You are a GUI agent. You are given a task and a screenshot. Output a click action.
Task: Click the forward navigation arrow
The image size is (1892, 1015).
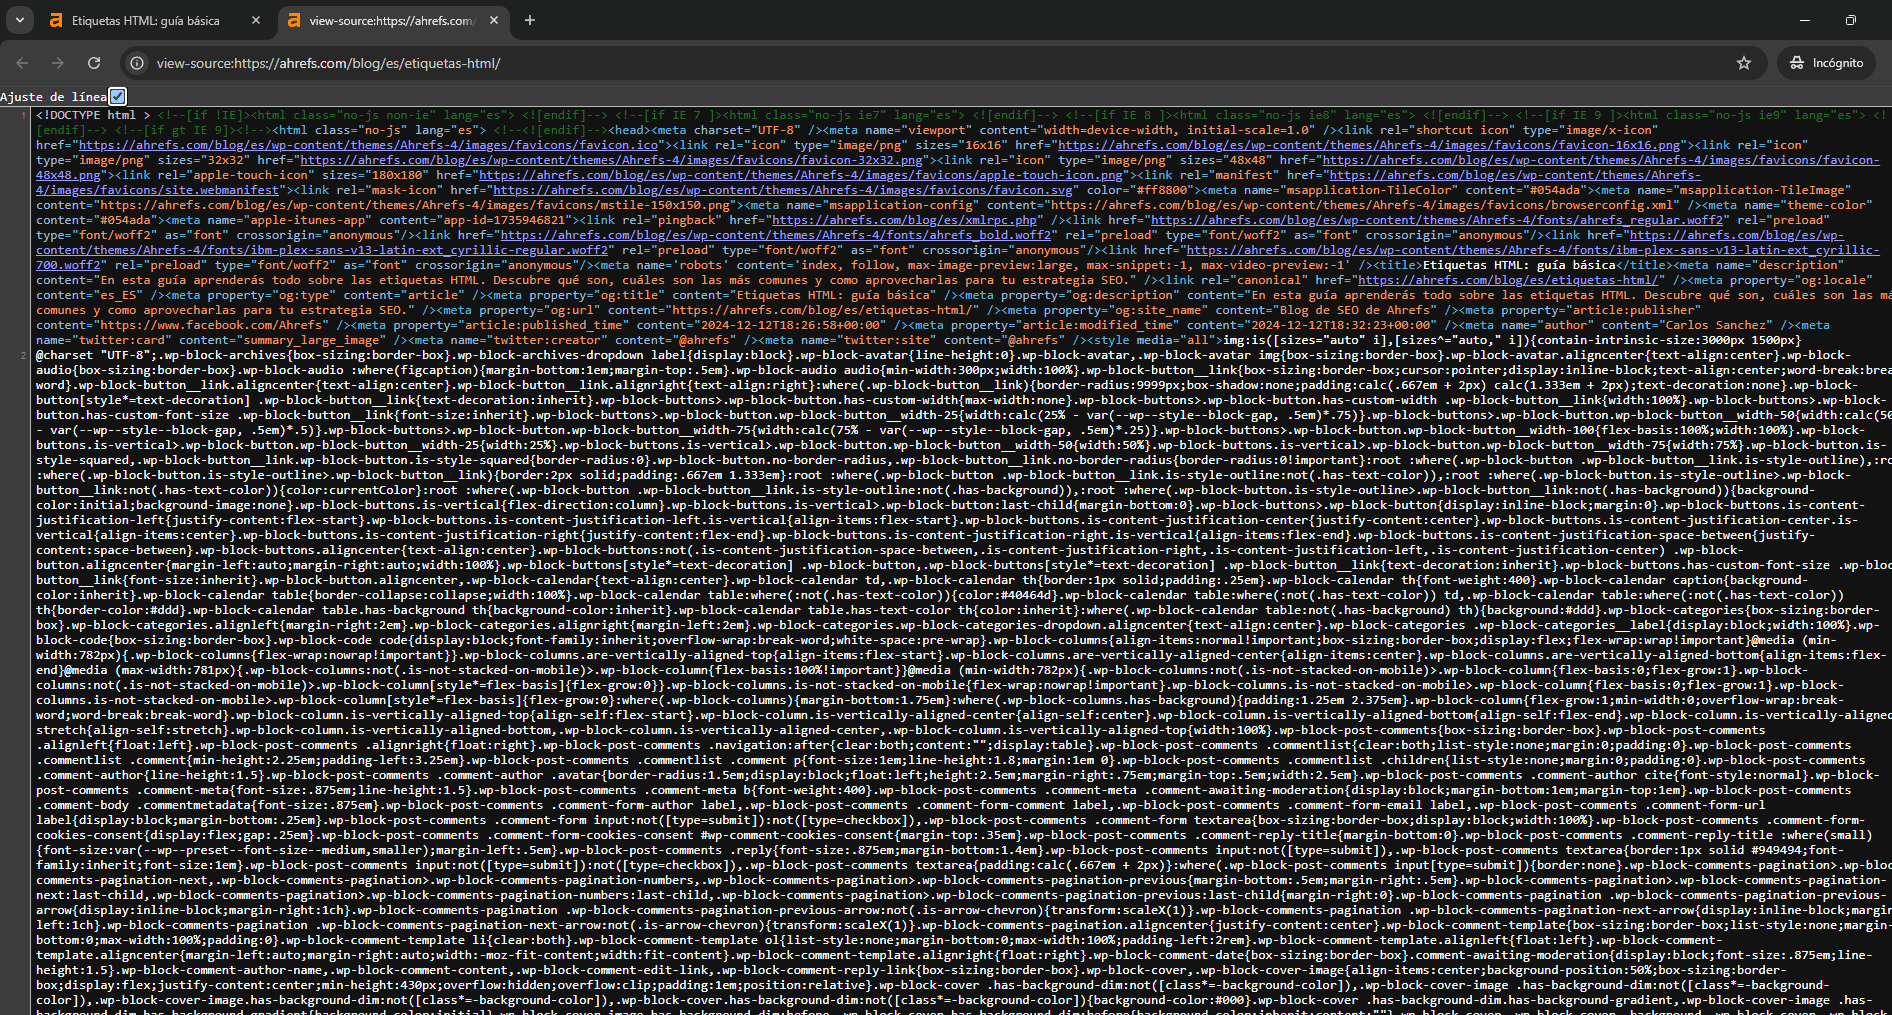[x=58, y=62]
